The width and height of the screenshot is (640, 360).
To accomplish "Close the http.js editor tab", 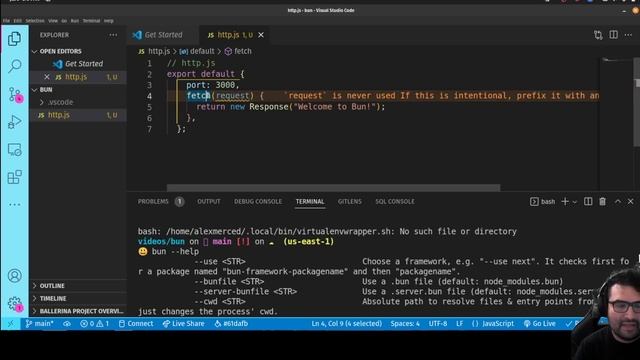I will click(261, 35).
